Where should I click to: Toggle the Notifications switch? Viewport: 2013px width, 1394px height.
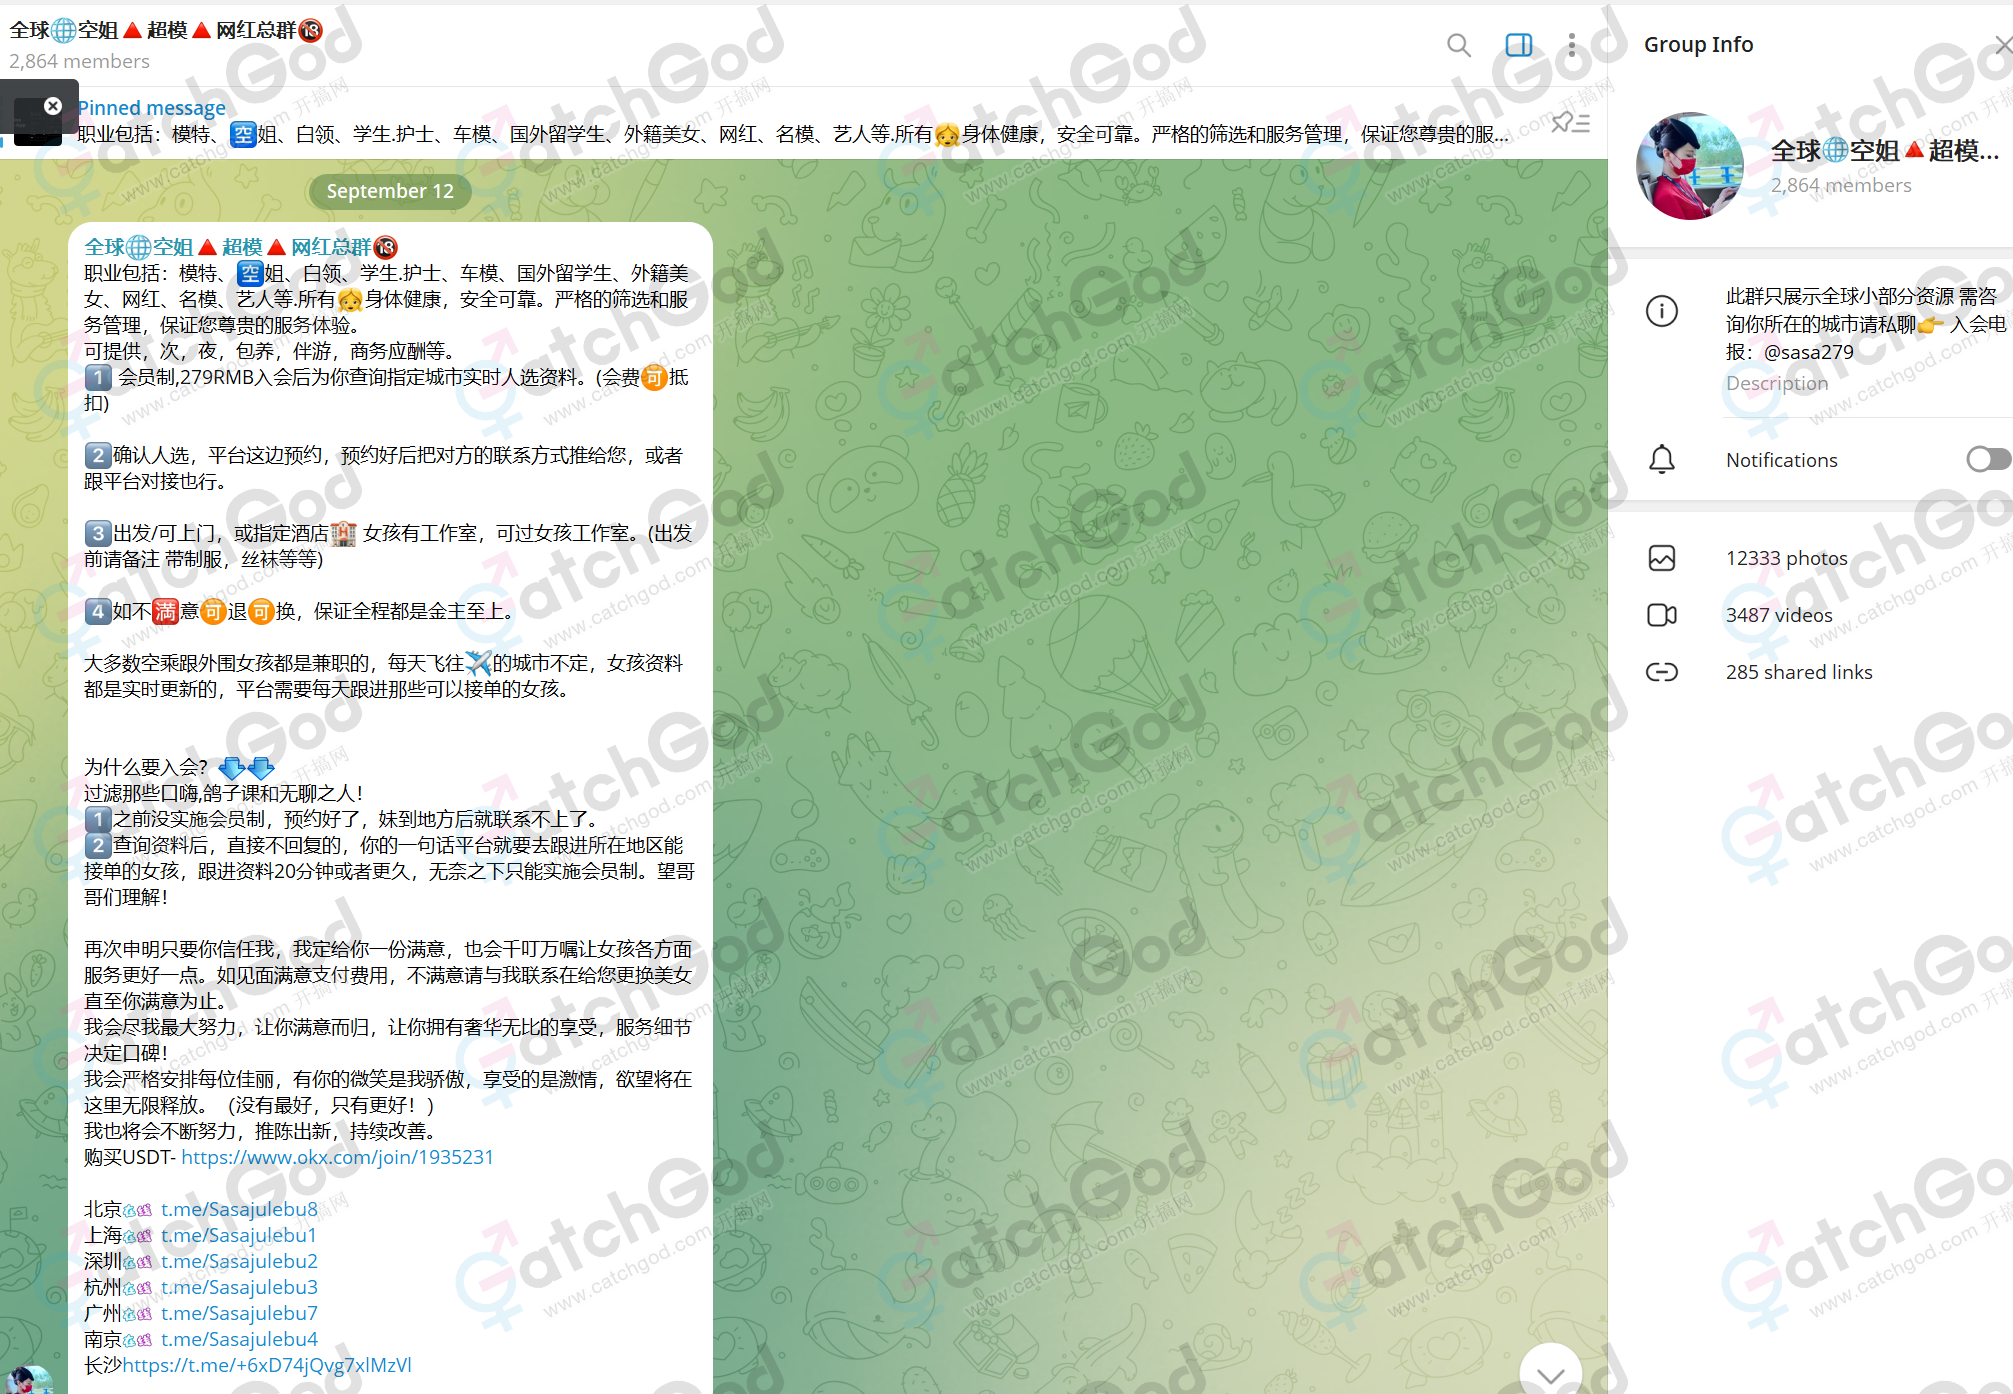1987,459
